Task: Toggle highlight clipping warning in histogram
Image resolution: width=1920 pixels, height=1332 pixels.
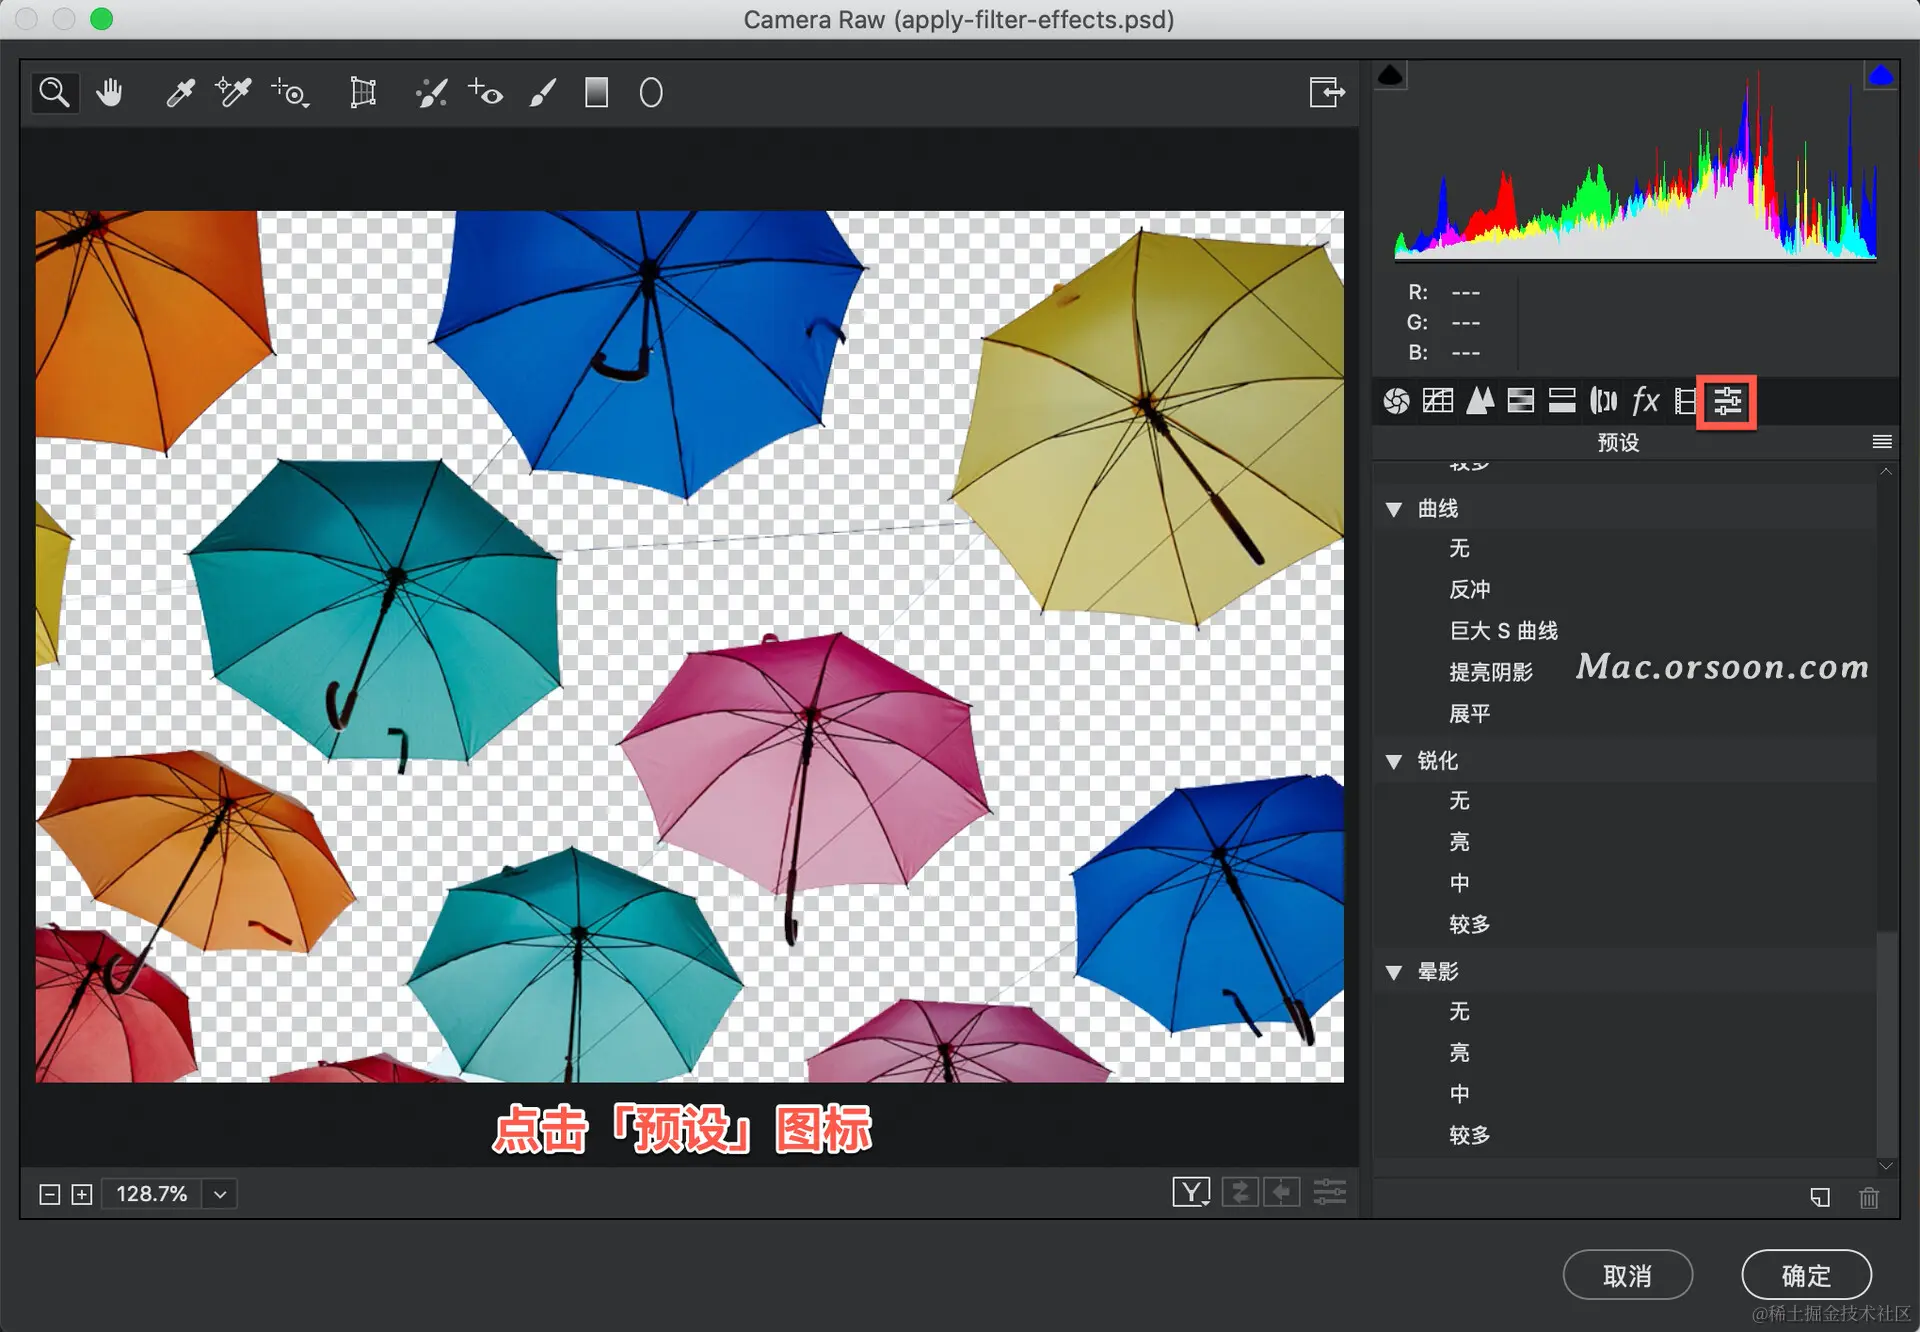Action: [x=1880, y=76]
